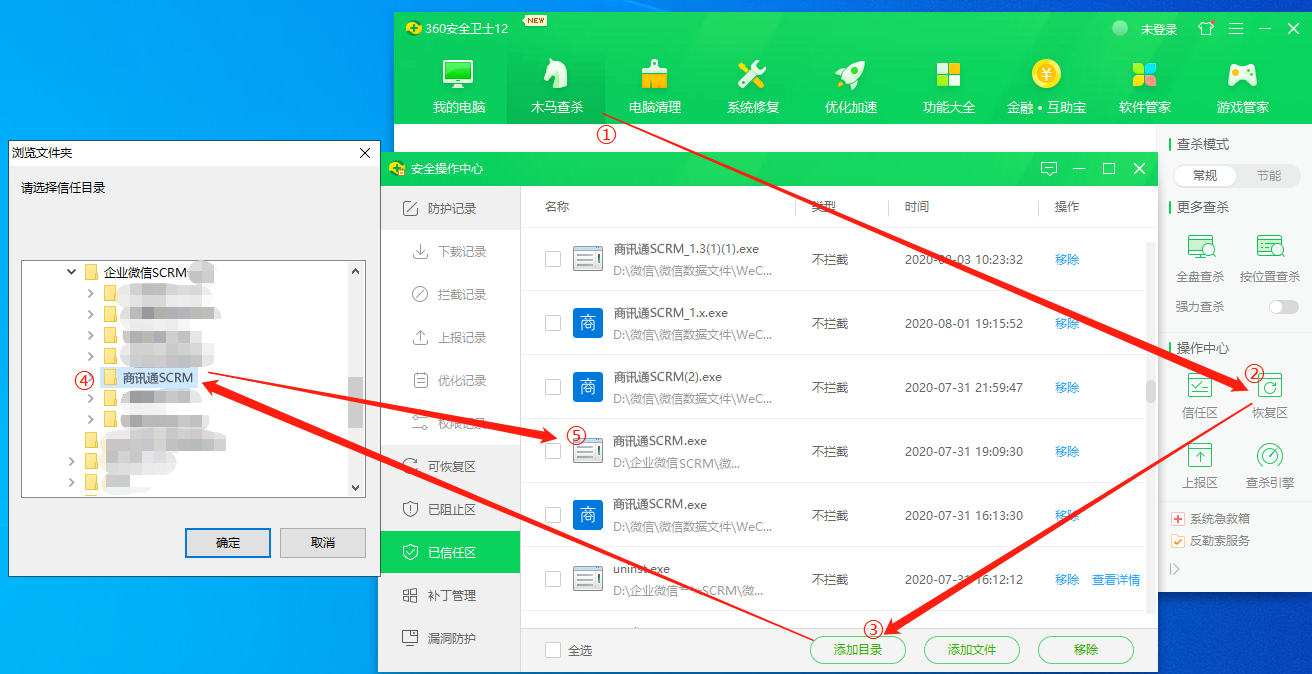
Task: Switch to 已阻止区 tab
Action: [450, 509]
